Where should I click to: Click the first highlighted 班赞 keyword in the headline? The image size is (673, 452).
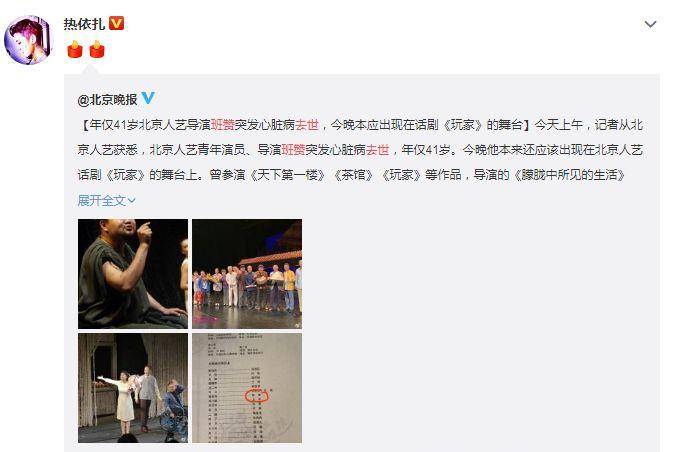pos(222,124)
